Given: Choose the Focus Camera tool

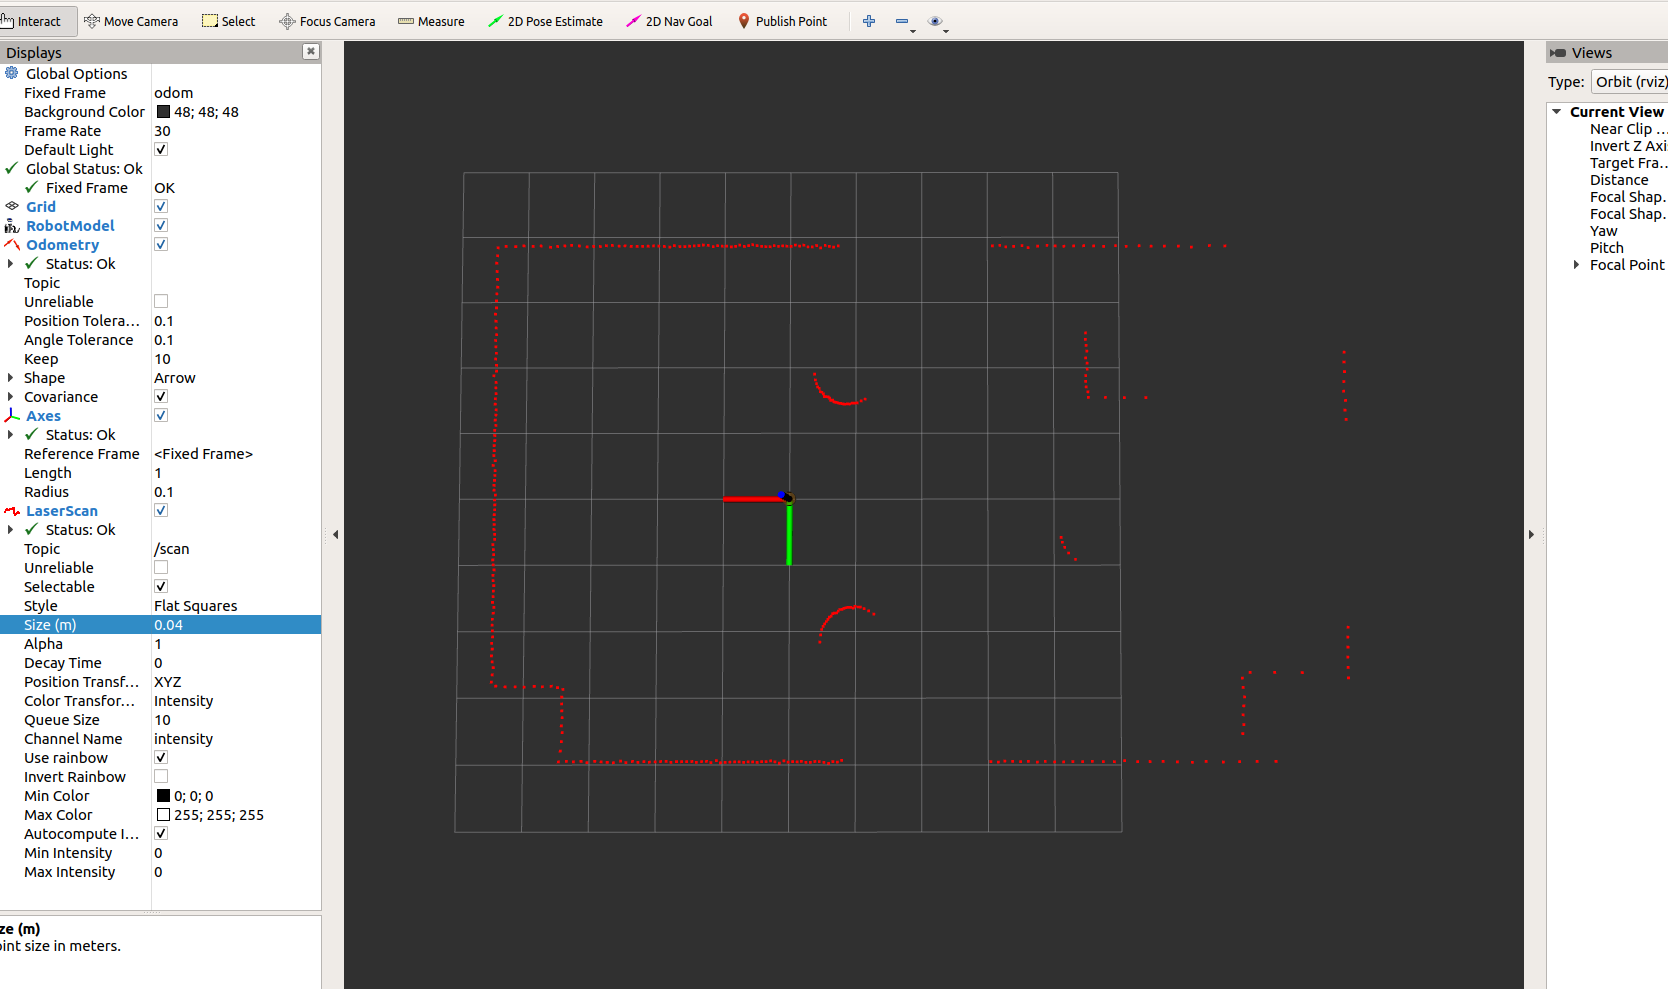Looking at the screenshot, I should click(x=327, y=20).
